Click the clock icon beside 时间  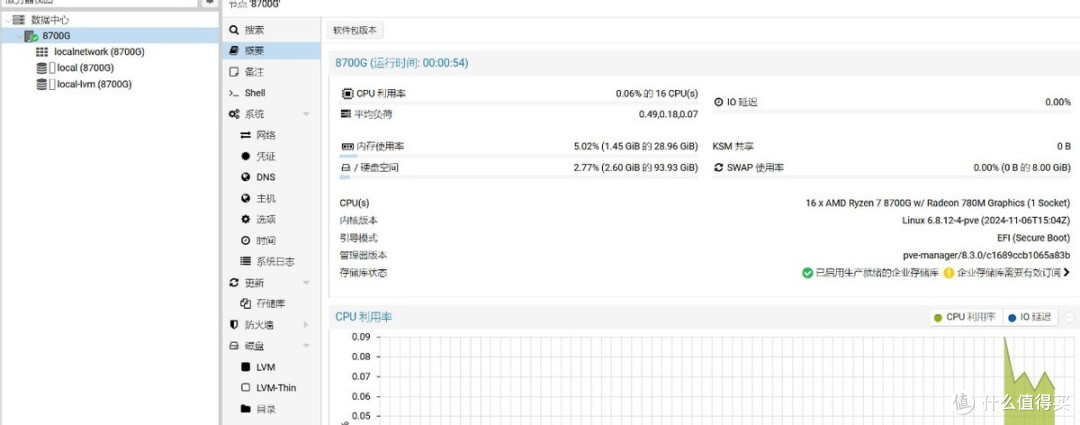(x=245, y=240)
